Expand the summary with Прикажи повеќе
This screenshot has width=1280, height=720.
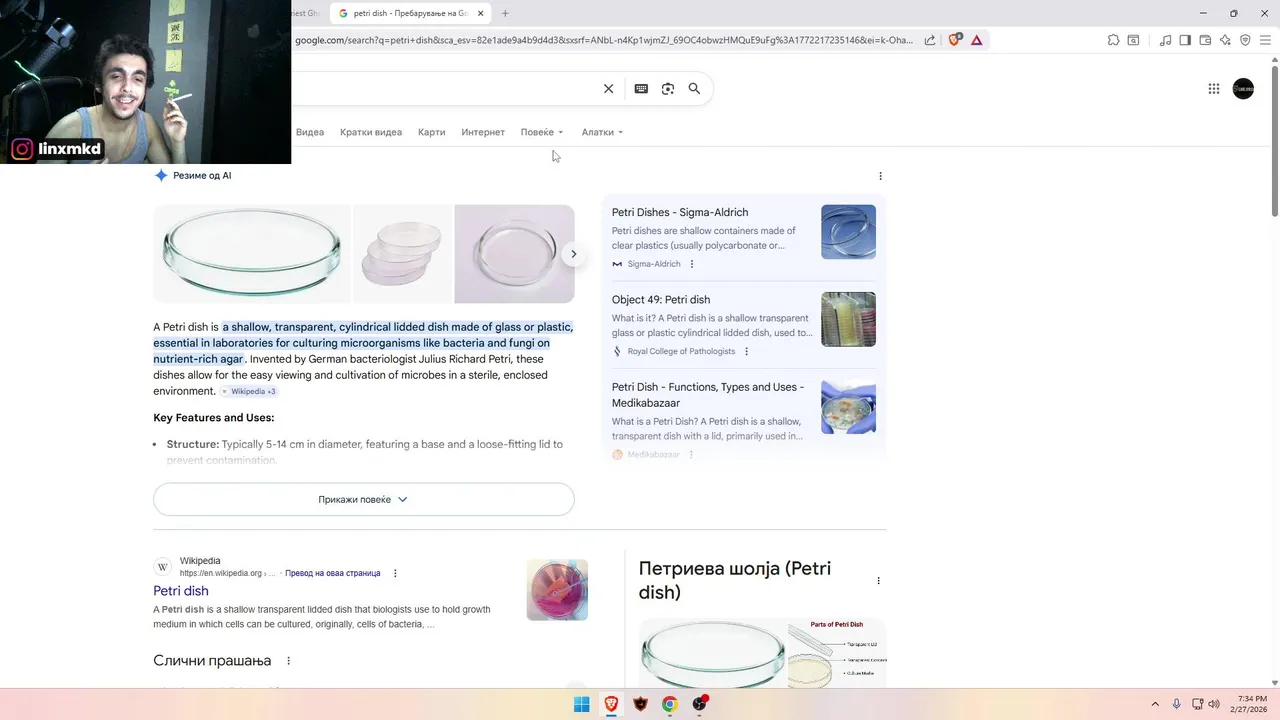tap(364, 499)
